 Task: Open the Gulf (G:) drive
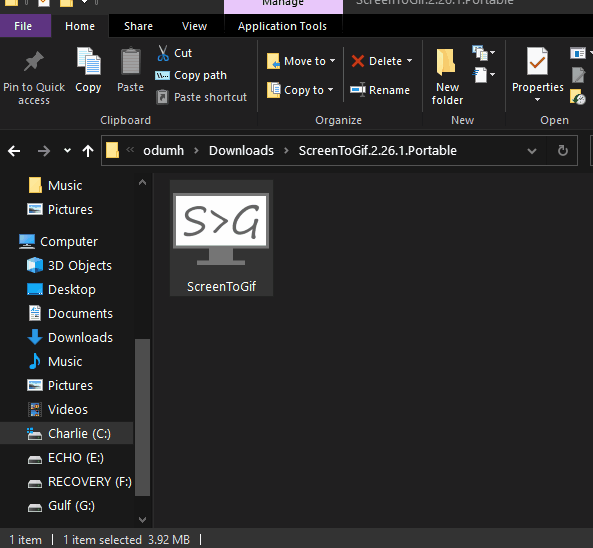tap(61, 506)
